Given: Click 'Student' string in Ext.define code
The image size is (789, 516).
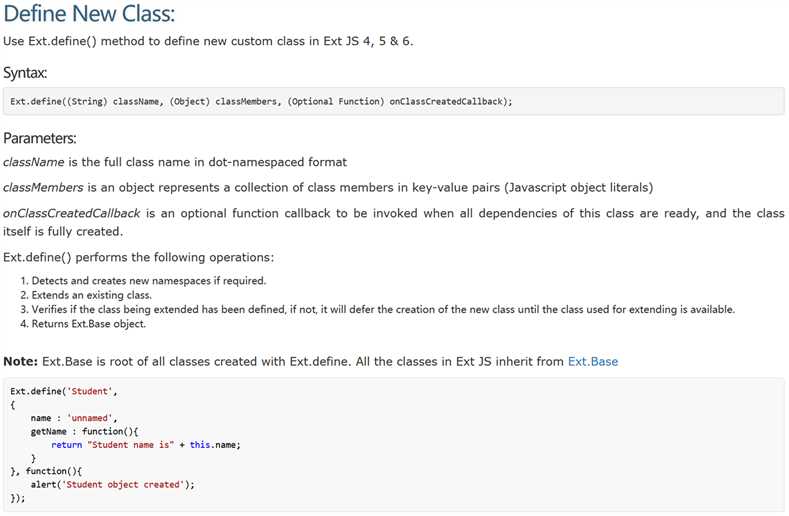Looking at the screenshot, I should [x=90, y=391].
